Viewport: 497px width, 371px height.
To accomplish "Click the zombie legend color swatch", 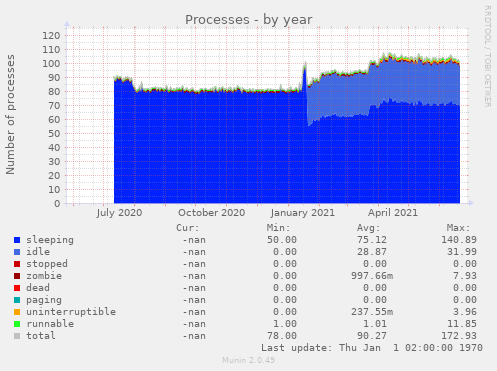I will click(17, 276).
